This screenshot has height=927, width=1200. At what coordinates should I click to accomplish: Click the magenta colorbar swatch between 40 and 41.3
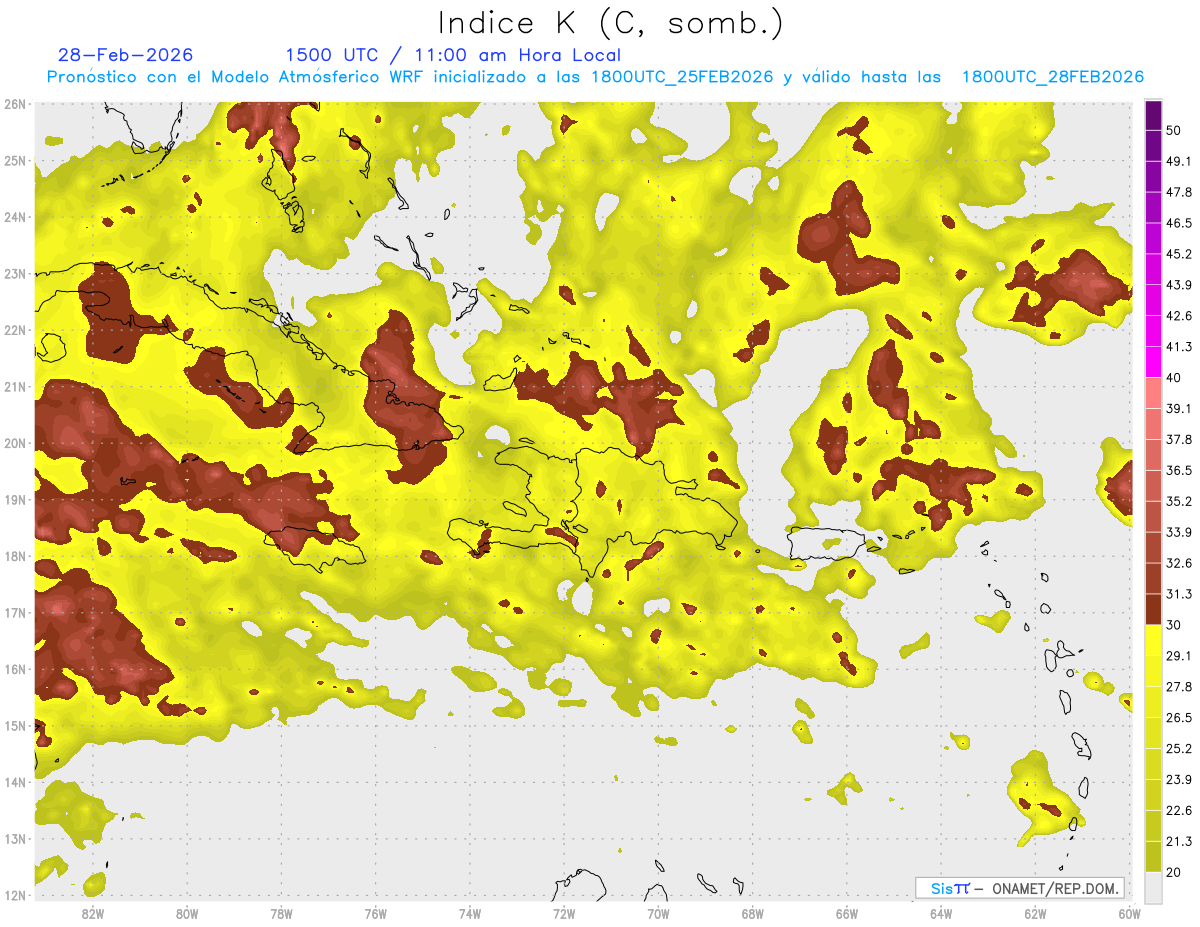coord(1153,362)
